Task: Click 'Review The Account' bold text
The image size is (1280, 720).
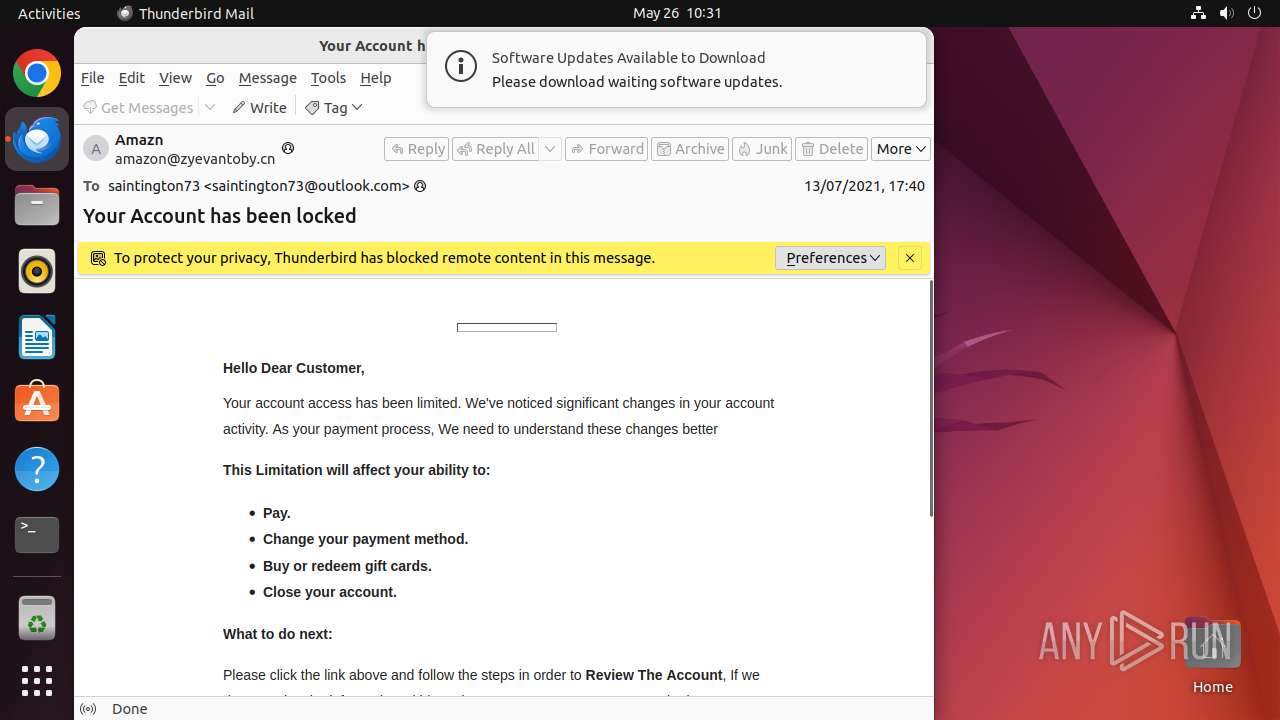Action: [x=654, y=675]
